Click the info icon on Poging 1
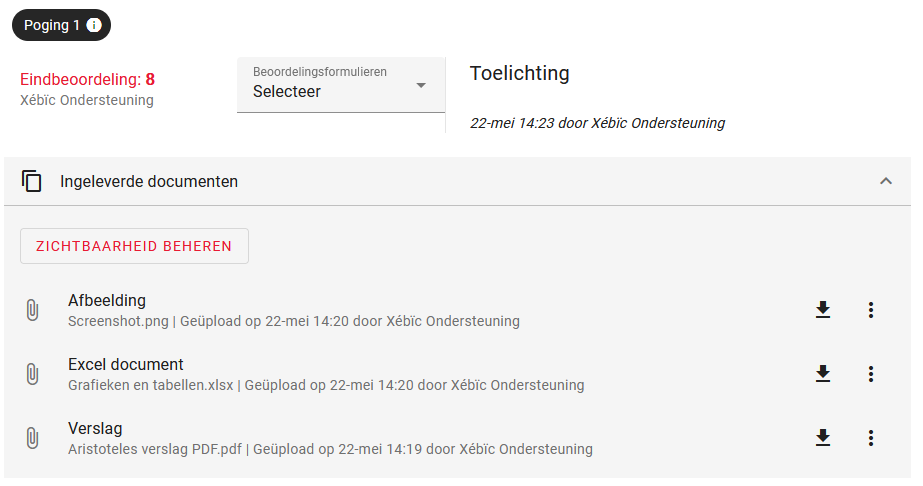This screenshot has width=923, height=486. [94, 25]
